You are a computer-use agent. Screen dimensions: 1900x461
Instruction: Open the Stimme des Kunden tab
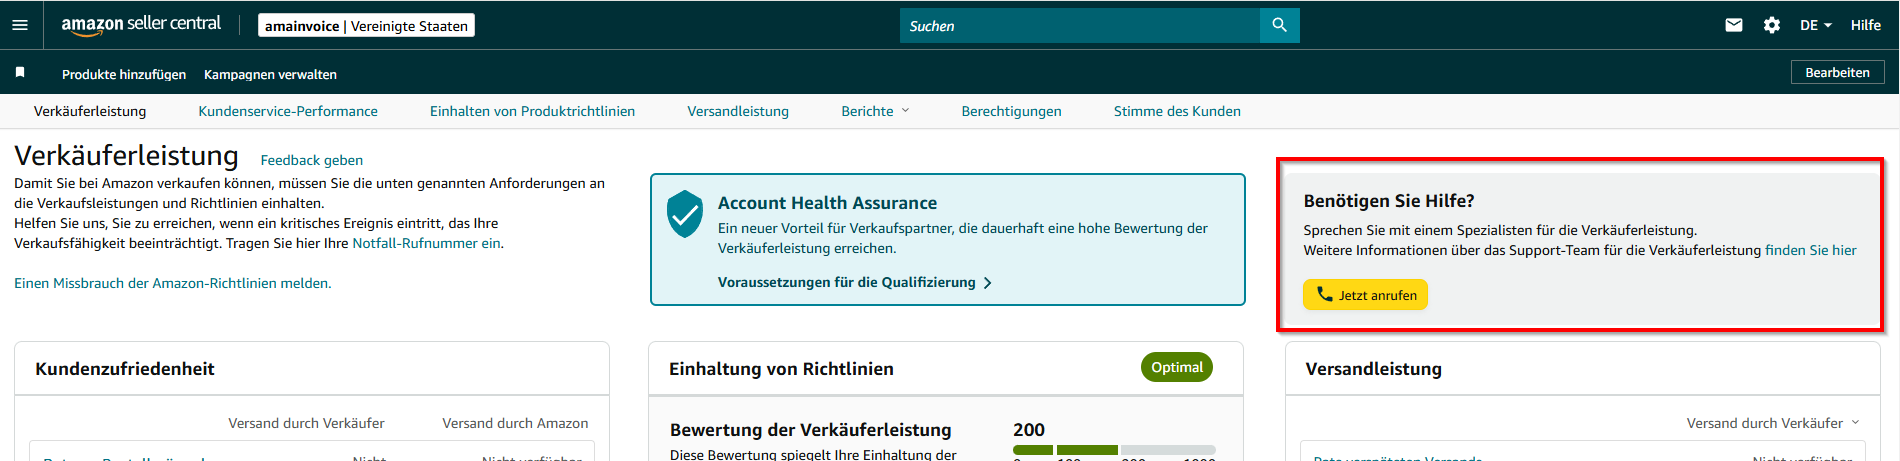[x=1177, y=111]
